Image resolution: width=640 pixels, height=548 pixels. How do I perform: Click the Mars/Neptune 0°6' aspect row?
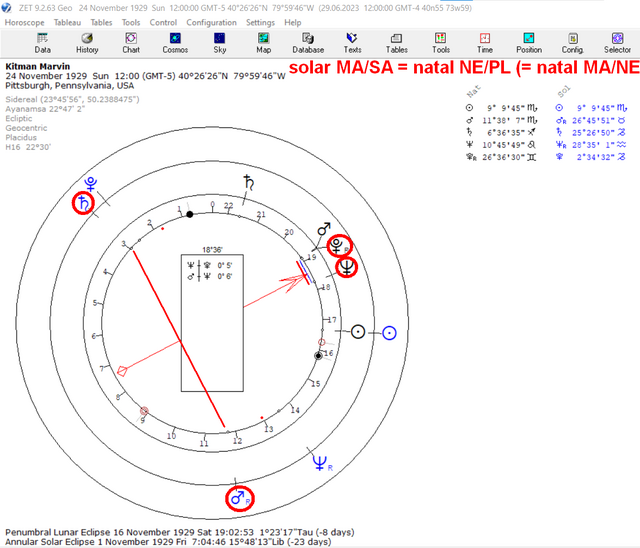[210, 277]
